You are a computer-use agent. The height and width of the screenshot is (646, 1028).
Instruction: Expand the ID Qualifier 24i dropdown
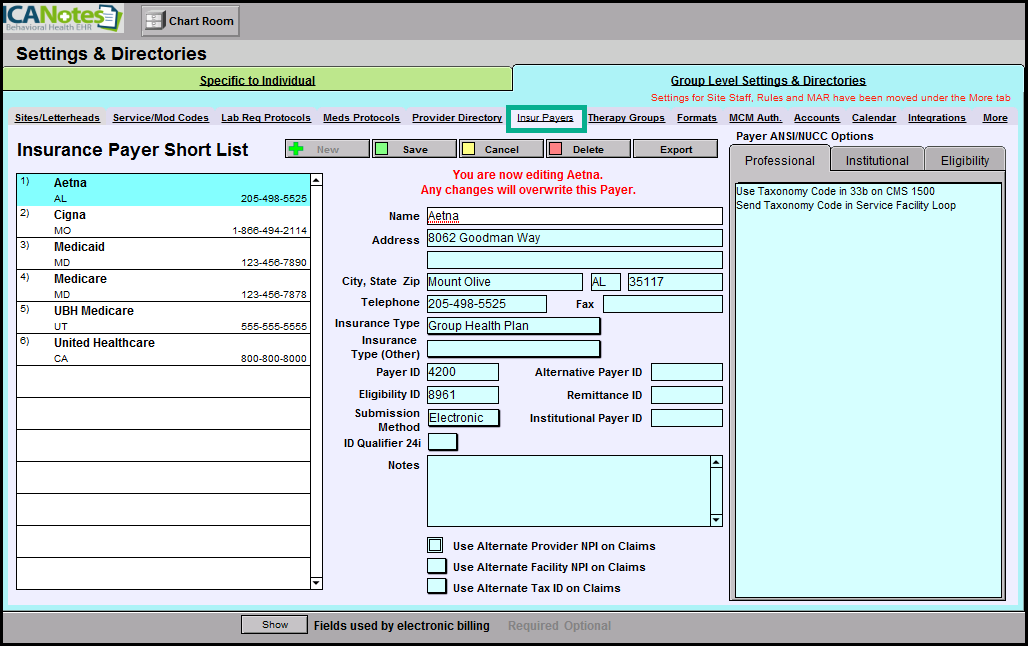(x=442, y=442)
